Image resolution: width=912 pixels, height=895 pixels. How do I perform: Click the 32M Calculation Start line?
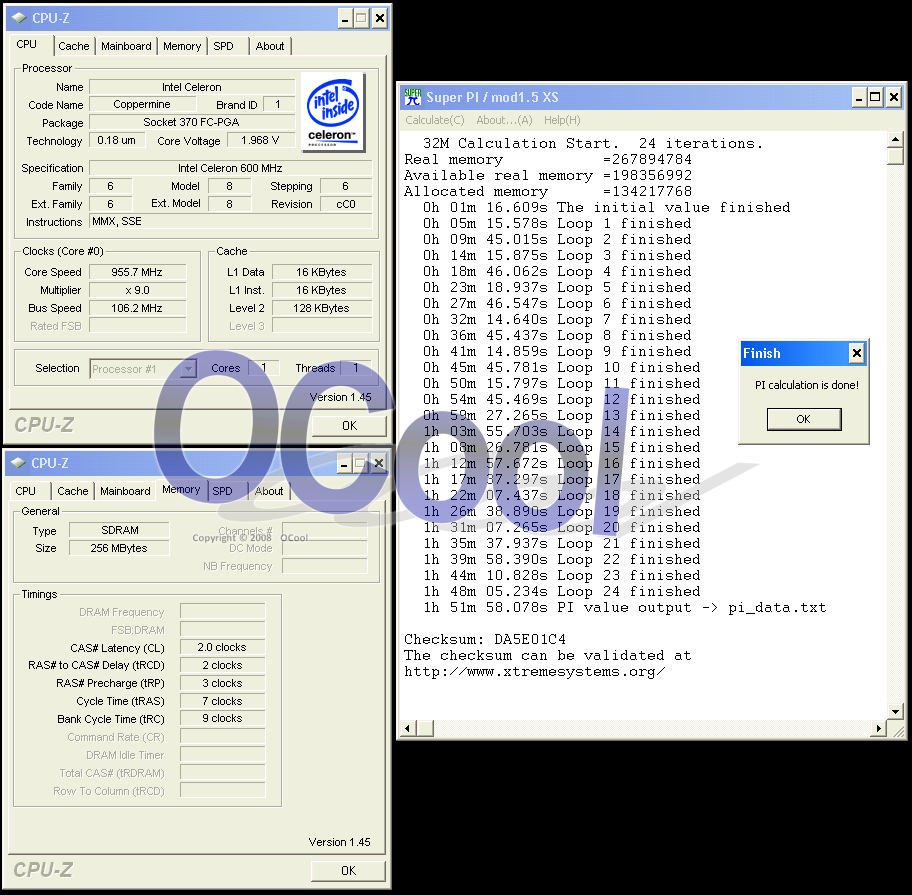click(x=593, y=144)
